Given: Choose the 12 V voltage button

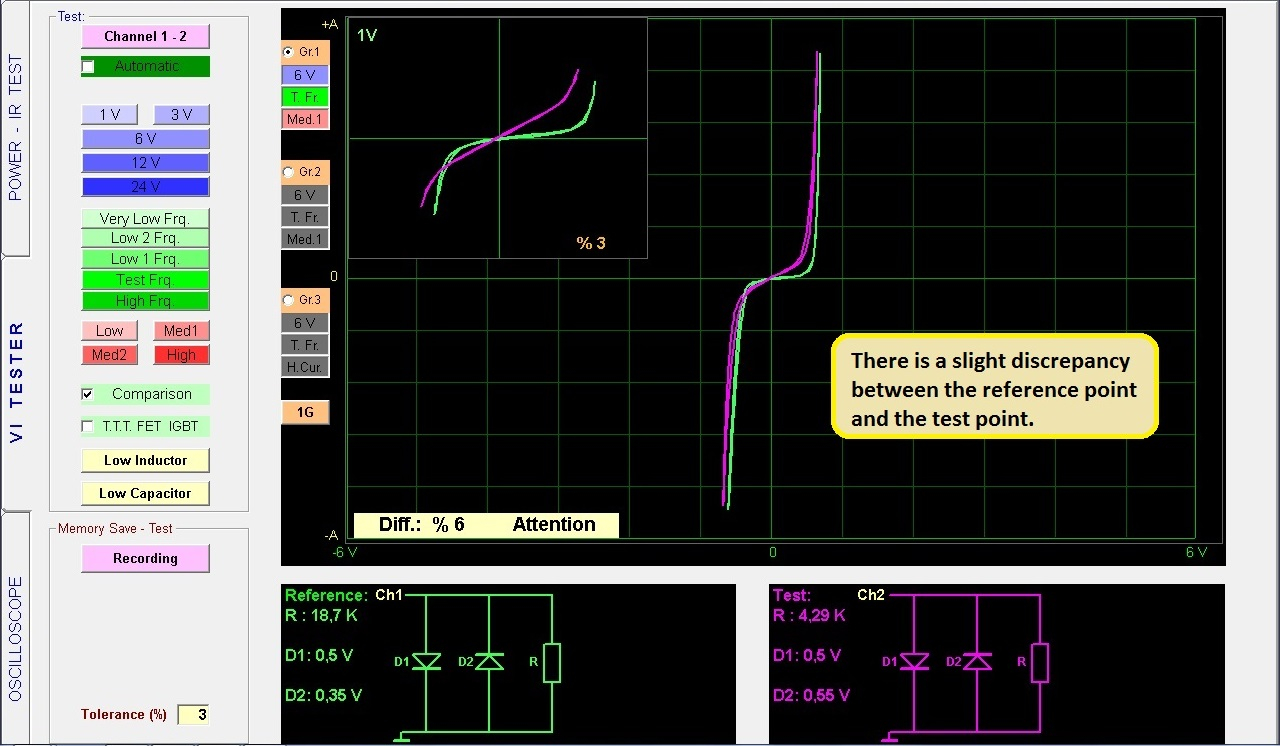Looking at the screenshot, I should pyautogui.click(x=145, y=163).
